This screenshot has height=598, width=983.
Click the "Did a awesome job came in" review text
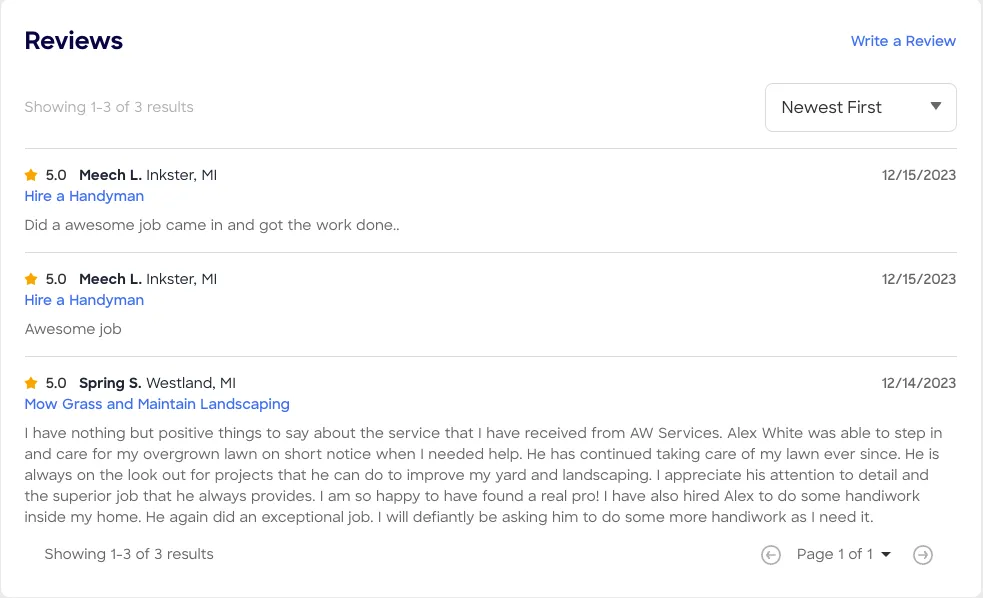click(212, 225)
